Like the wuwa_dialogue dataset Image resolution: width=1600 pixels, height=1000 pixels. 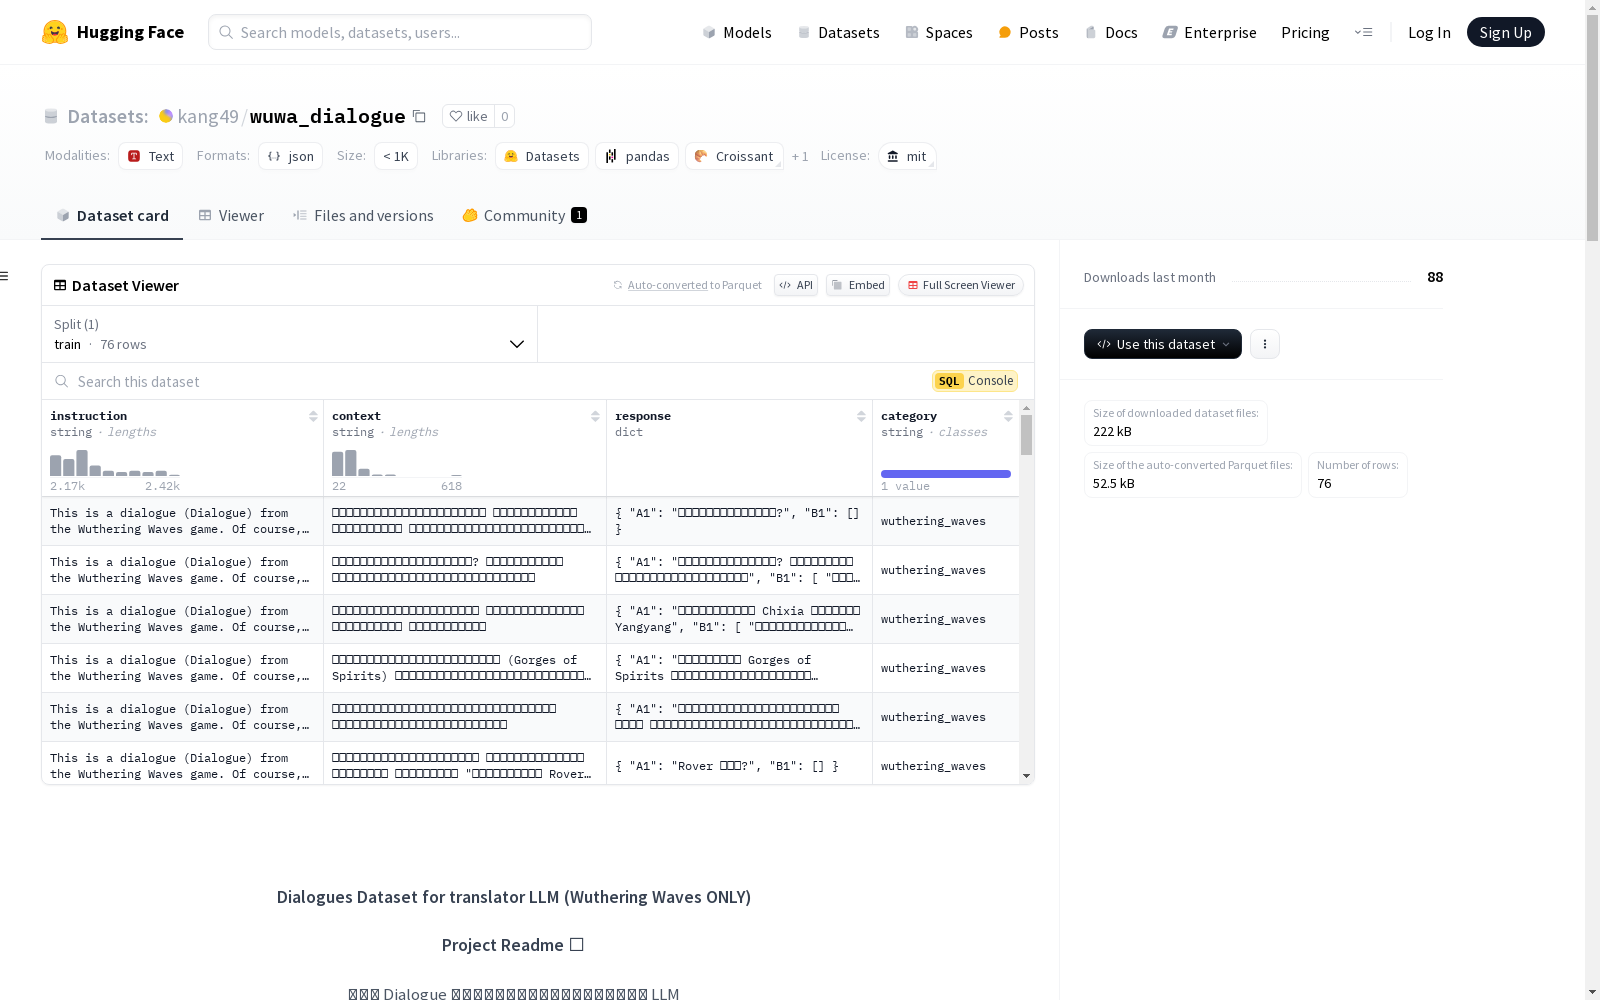tap(468, 116)
